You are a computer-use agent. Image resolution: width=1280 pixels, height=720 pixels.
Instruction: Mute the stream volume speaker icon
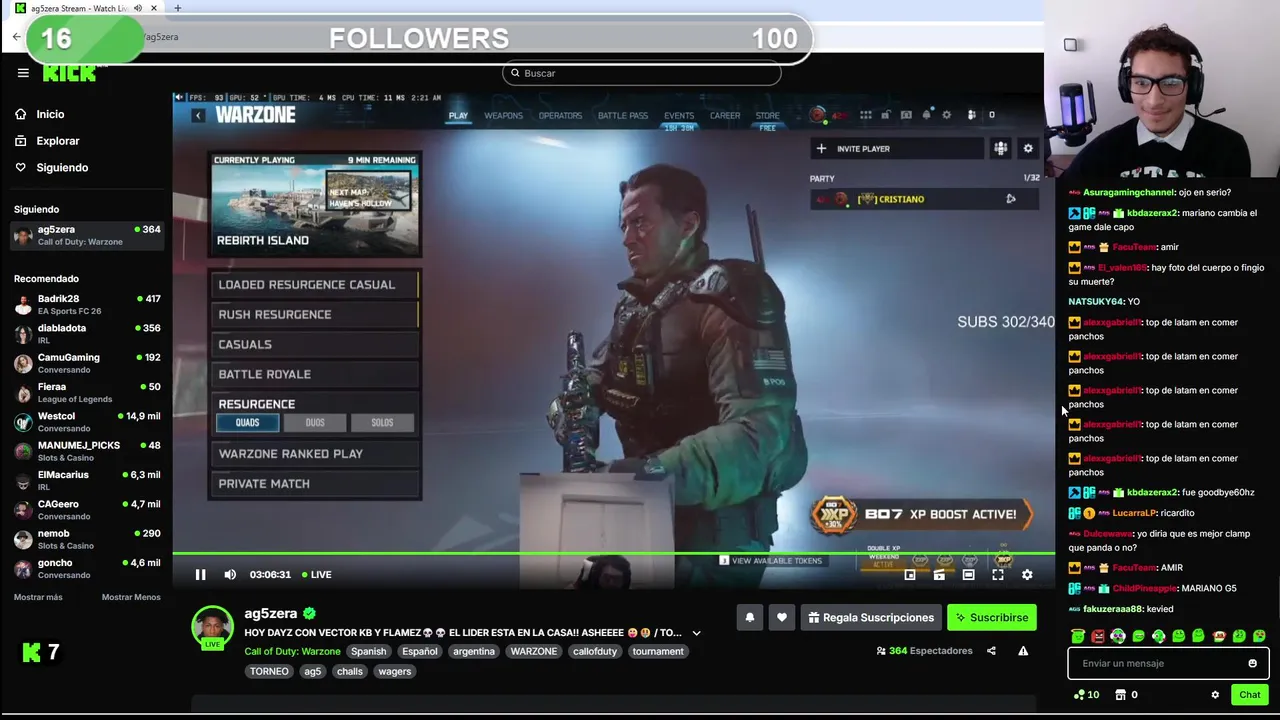pos(230,574)
